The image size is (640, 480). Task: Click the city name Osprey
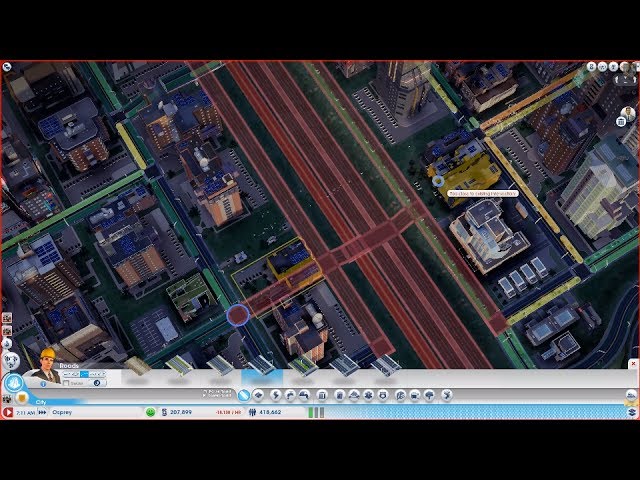click(62, 412)
